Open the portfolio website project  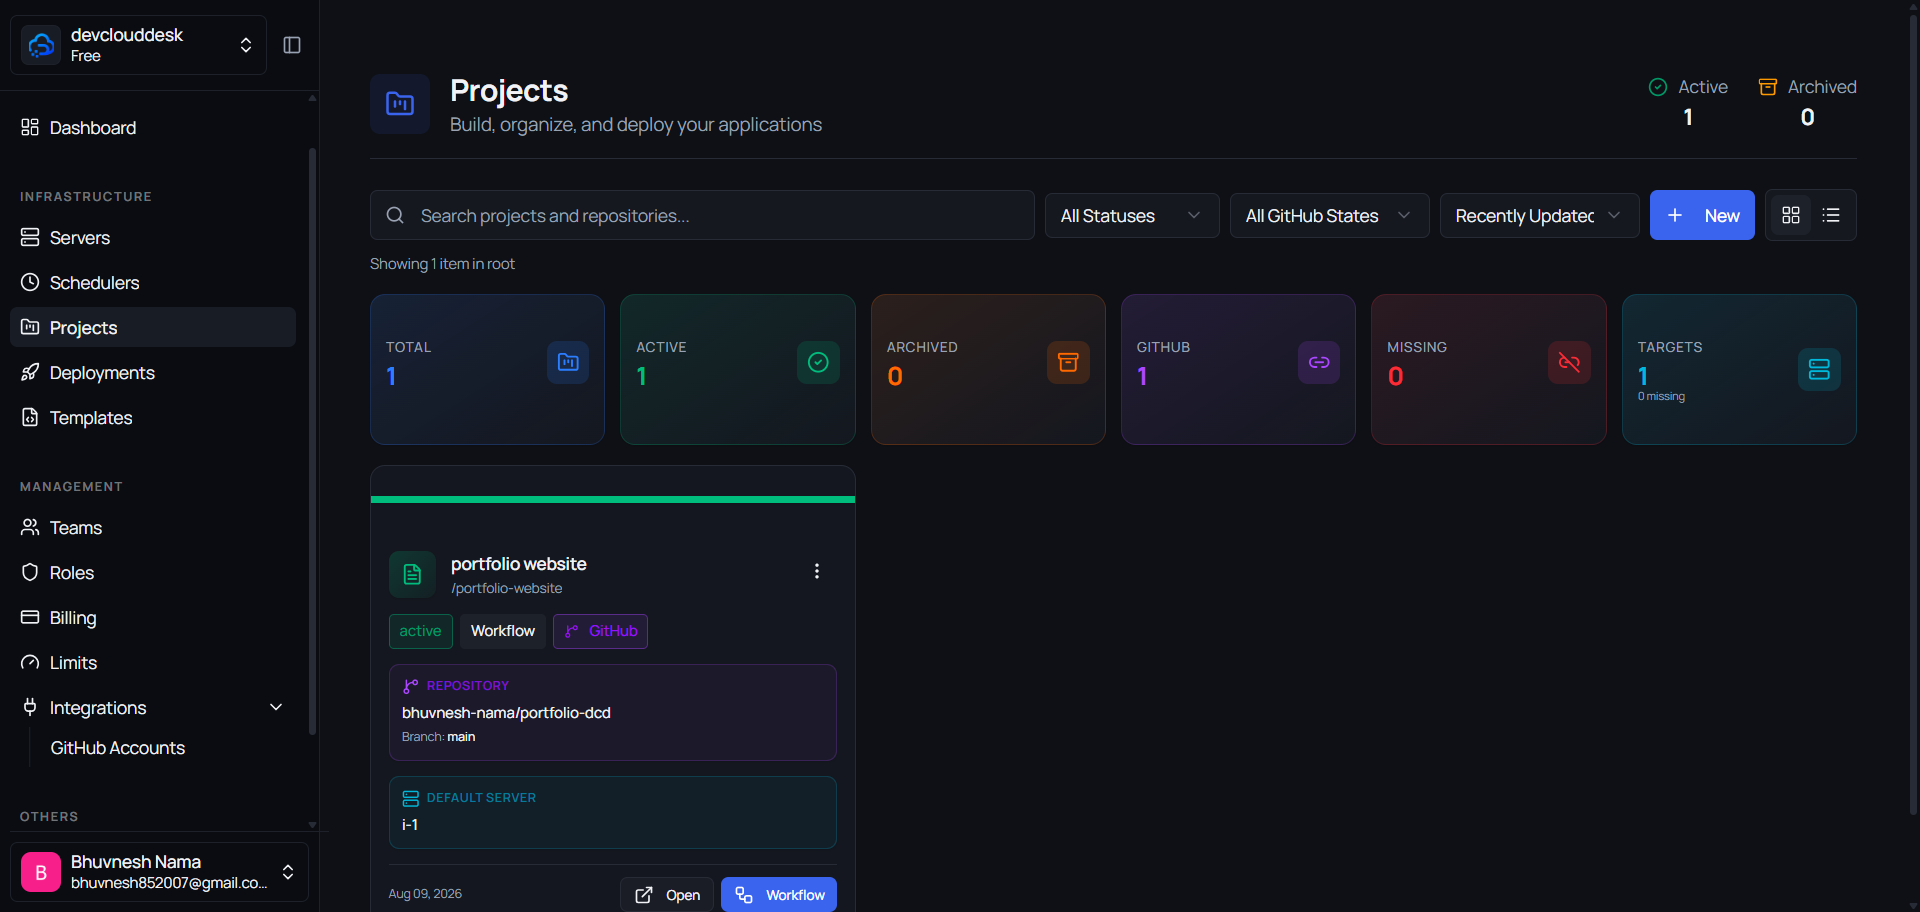pyautogui.click(x=668, y=895)
